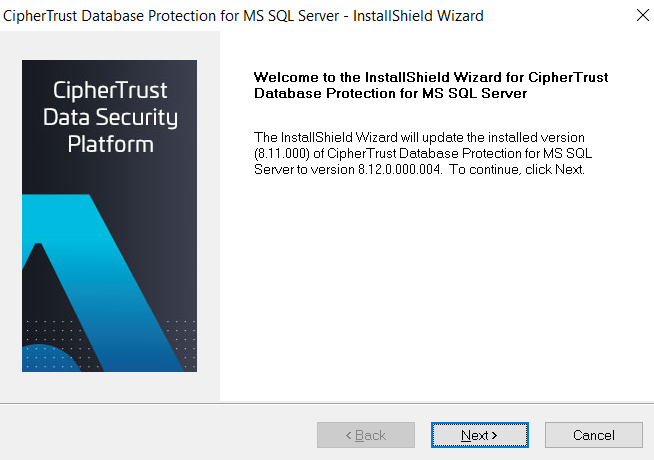Click the less-than arrow on Back button
This screenshot has width=654, height=460.
[349, 435]
